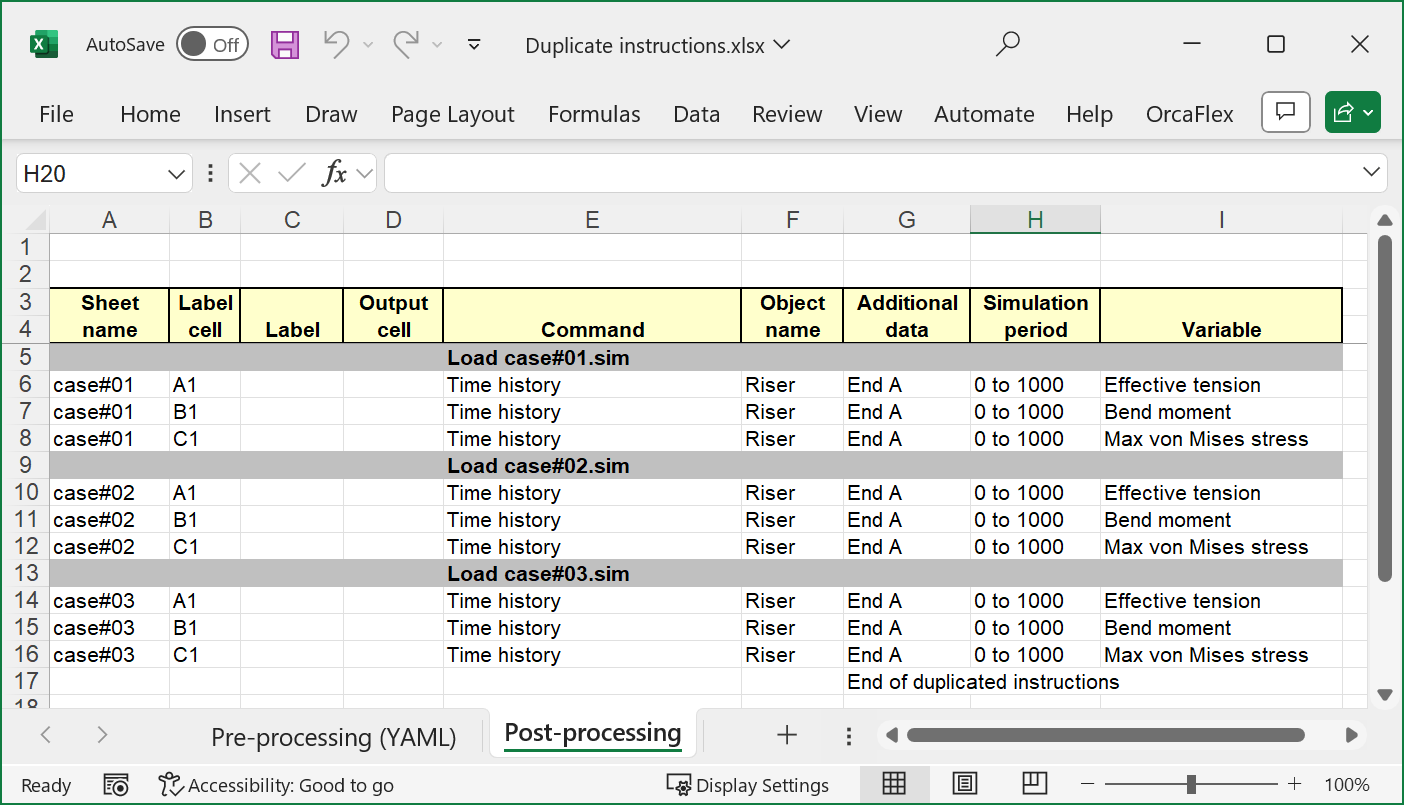Add a new sheet with plus icon

click(787, 736)
